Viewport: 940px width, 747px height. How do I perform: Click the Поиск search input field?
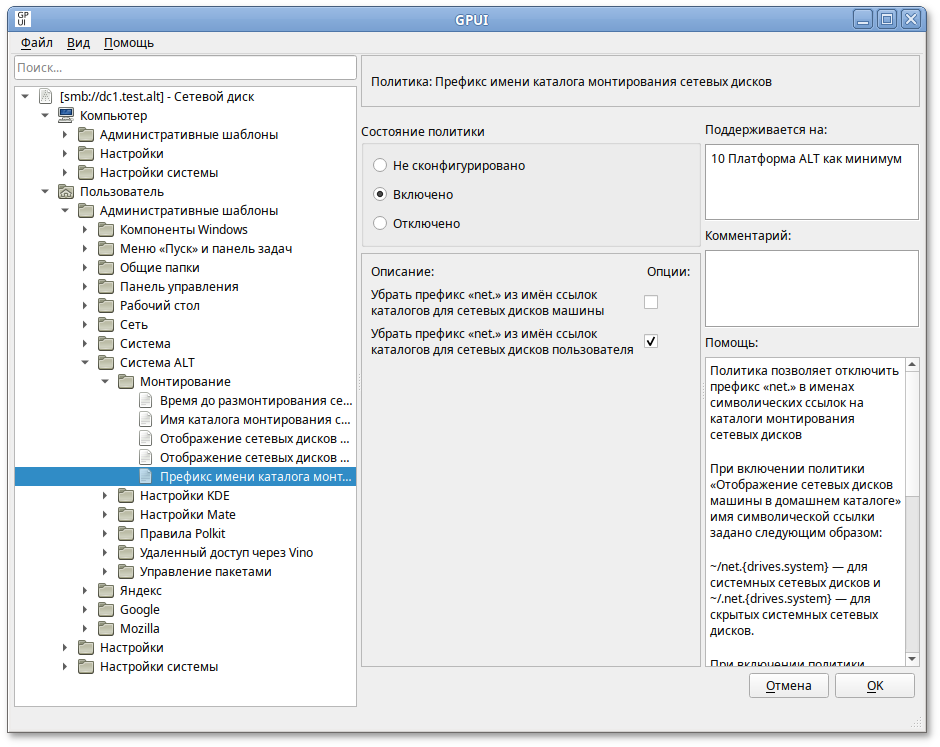185,68
